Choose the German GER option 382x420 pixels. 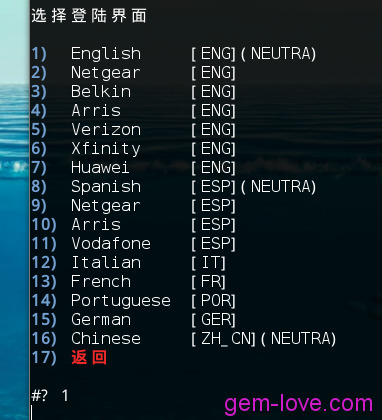[x=133, y=319]
